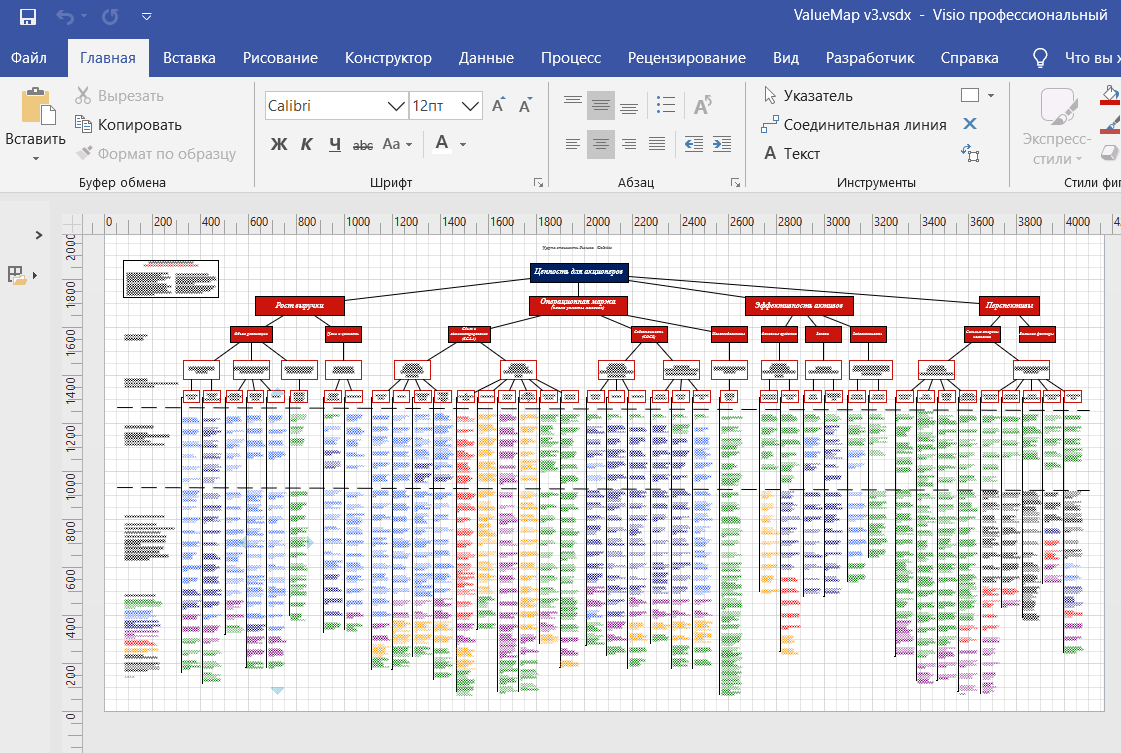Increase font size with the larger A icon
Screen dimensions: 1121x753
(499, 105)
